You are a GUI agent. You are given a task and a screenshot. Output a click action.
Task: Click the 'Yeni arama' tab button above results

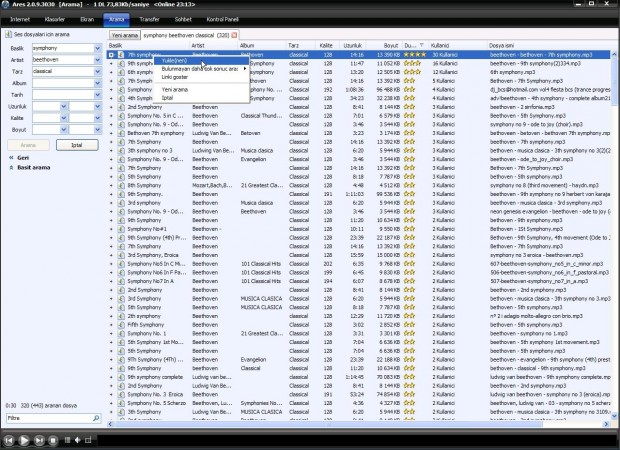(x=125, y=35)
